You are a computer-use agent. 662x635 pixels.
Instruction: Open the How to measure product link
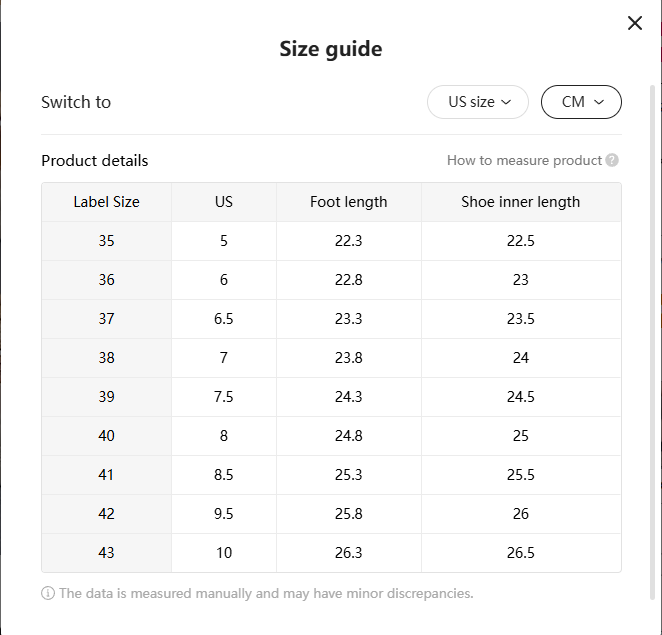pyautogui.click(x=524, y=160)
